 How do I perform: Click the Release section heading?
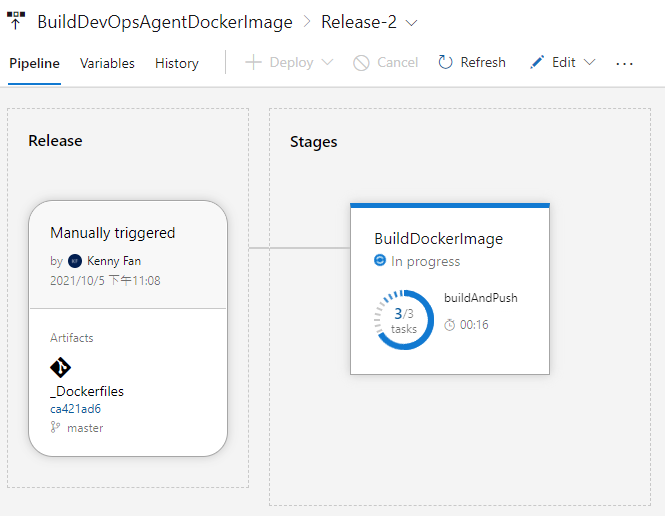(x=55, y=141)
